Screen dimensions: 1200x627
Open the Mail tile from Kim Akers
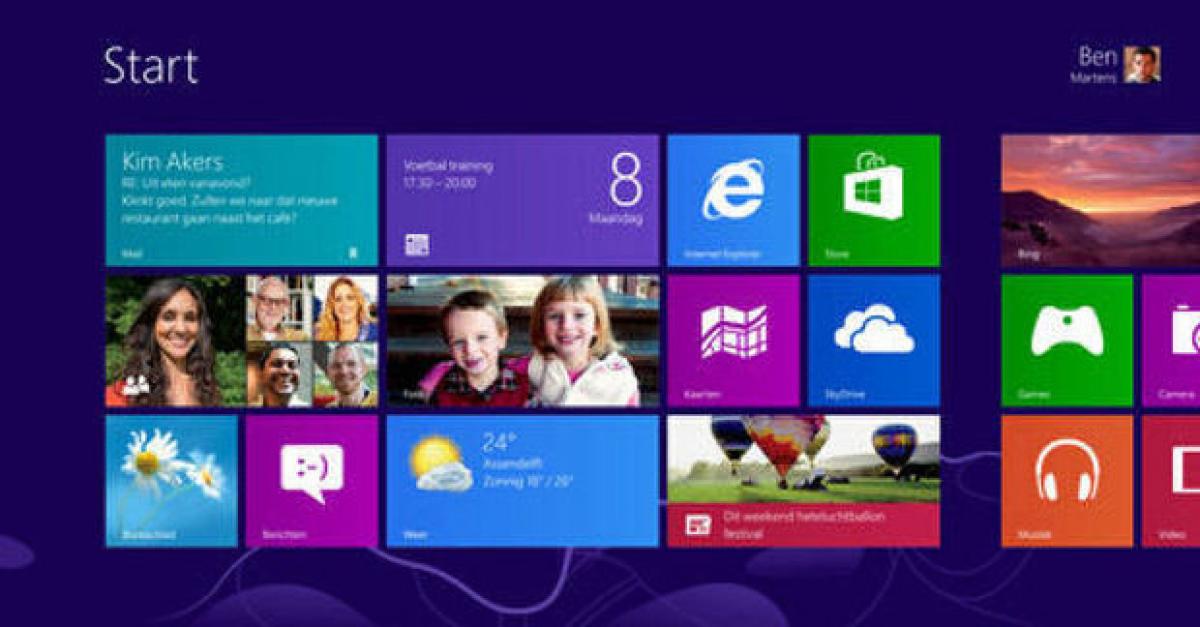coord(241,200)
